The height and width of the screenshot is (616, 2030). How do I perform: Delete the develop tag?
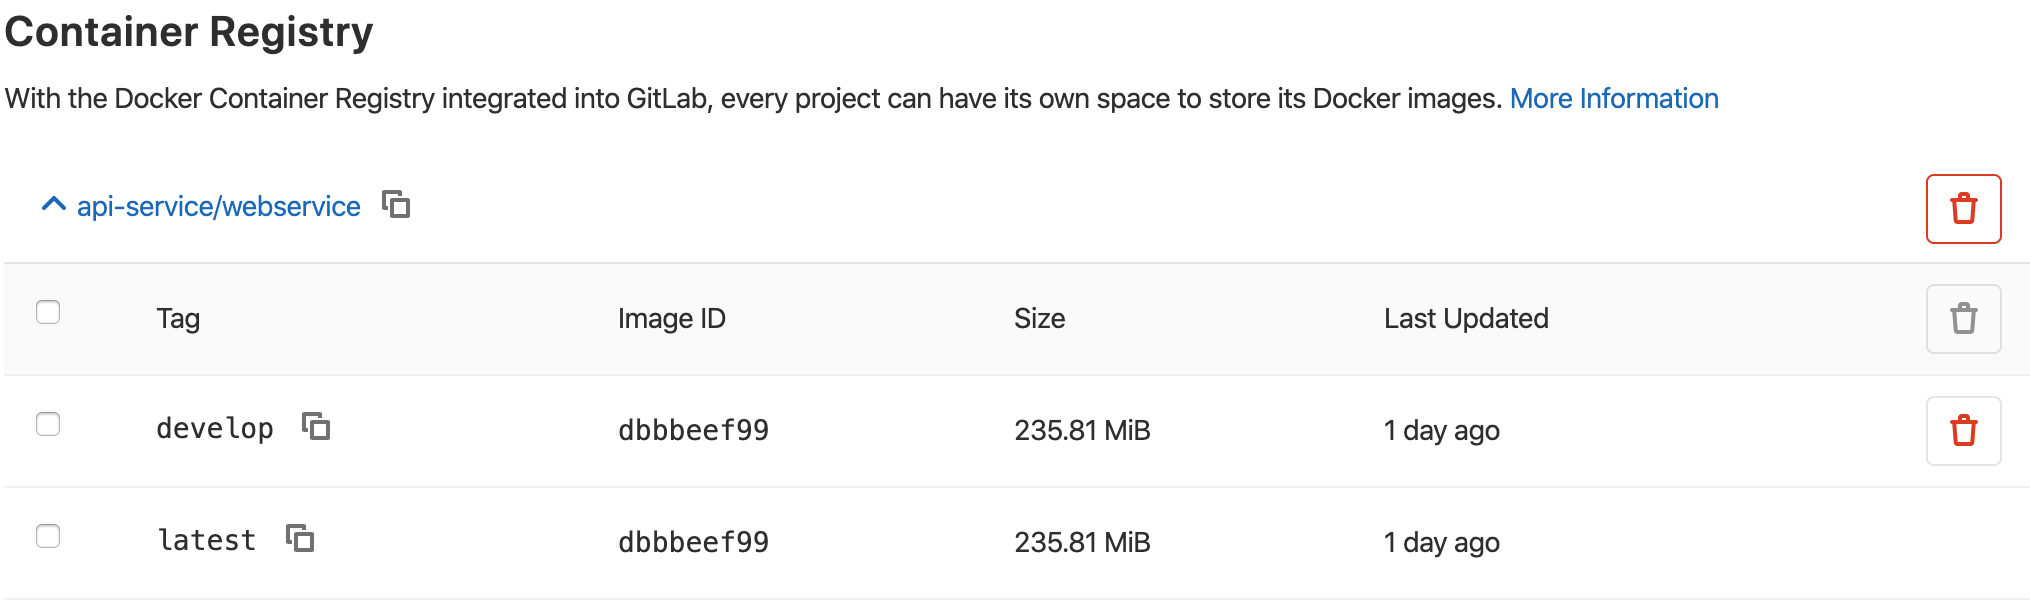pyautogui.click(x=1963, y=431)
